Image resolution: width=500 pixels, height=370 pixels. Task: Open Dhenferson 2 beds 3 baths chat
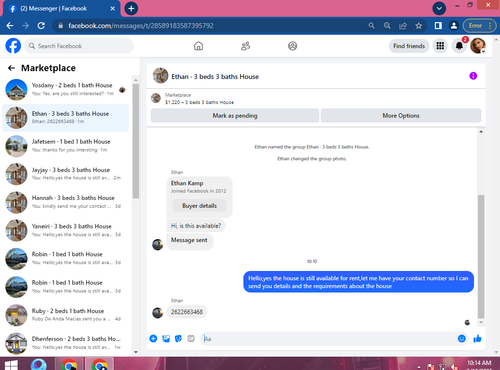click(65, 343)
